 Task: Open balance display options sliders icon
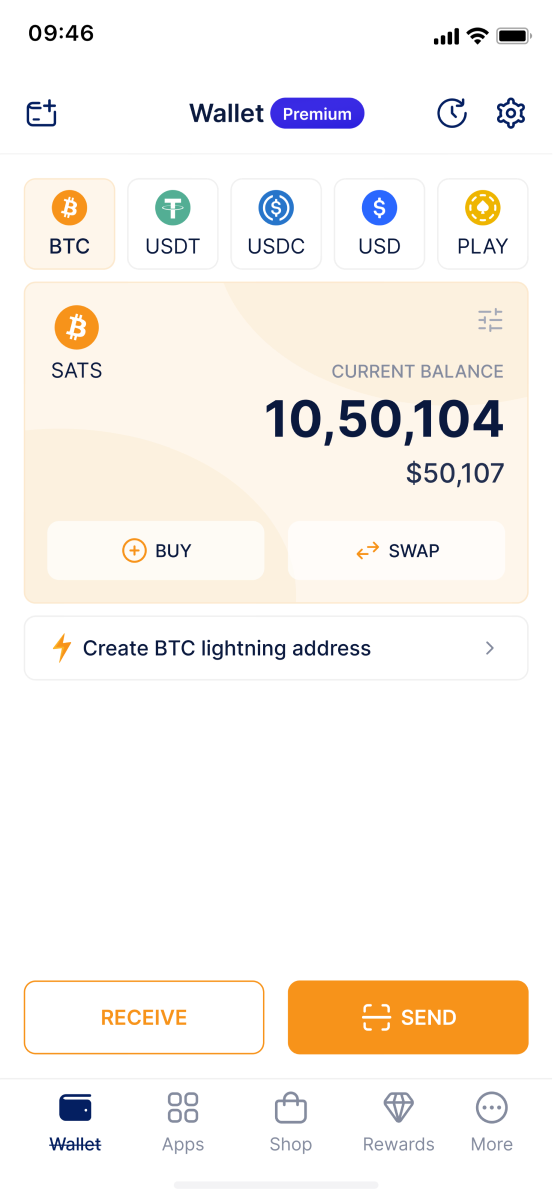point(490,320)
